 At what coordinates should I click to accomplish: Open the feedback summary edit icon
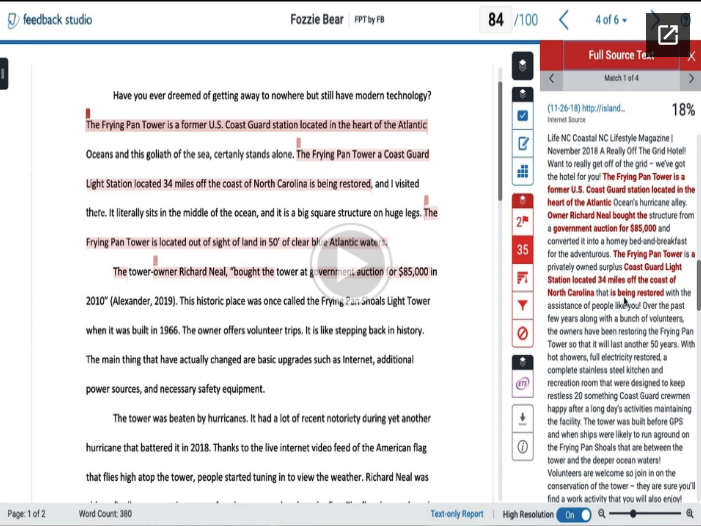(x=522, y=143)
